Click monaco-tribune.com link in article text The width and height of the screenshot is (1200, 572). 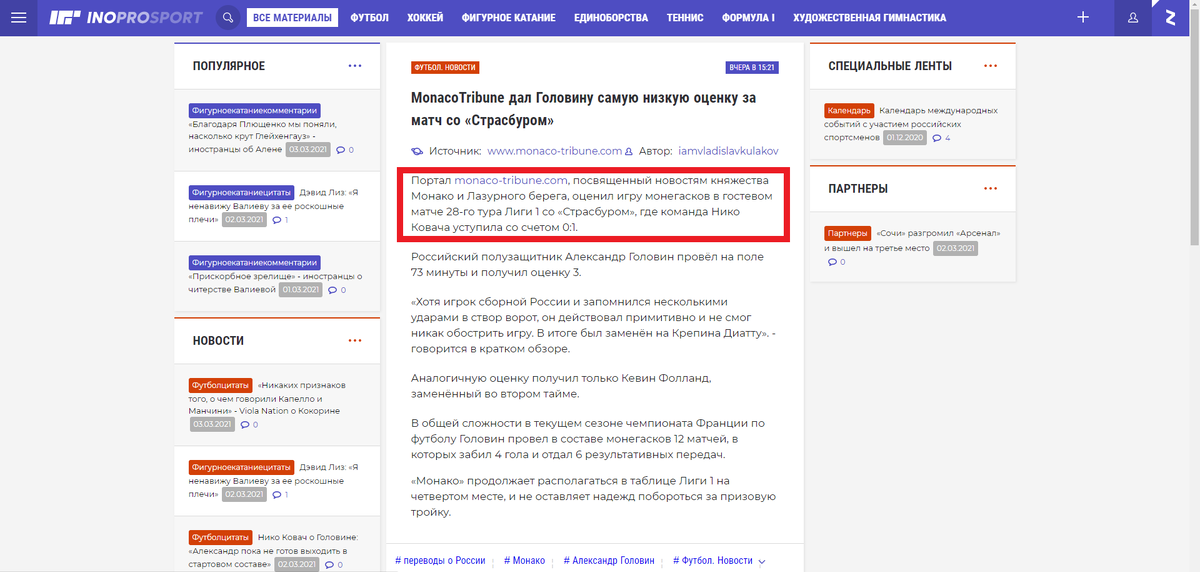[511, 180]
